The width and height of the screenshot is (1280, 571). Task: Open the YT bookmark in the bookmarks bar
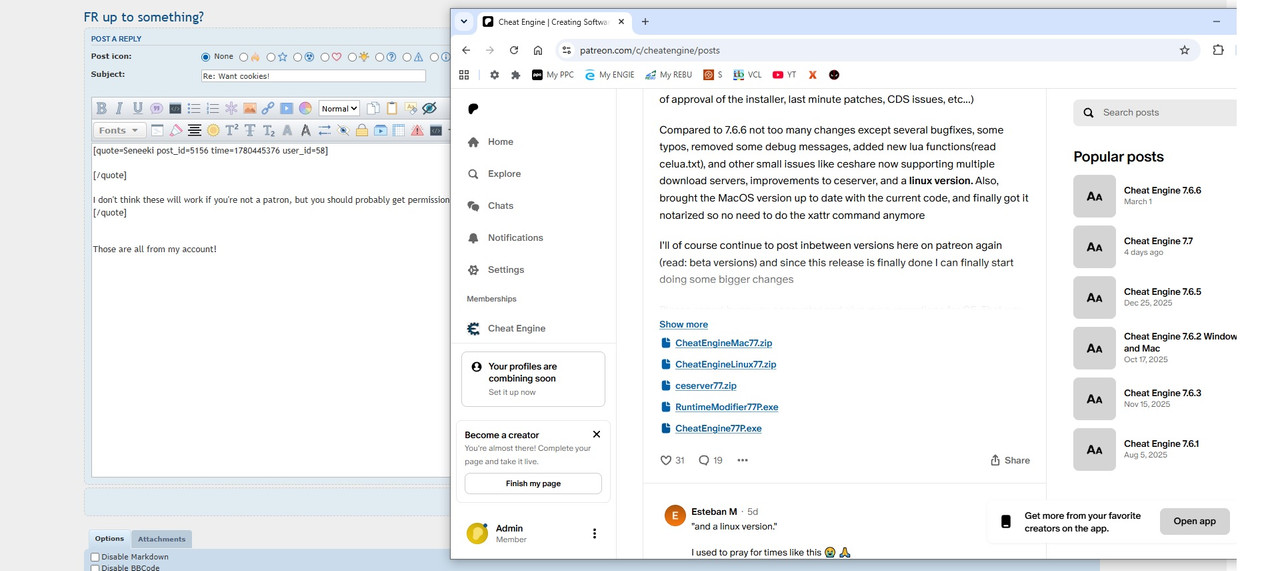click(x=784, y=75)
